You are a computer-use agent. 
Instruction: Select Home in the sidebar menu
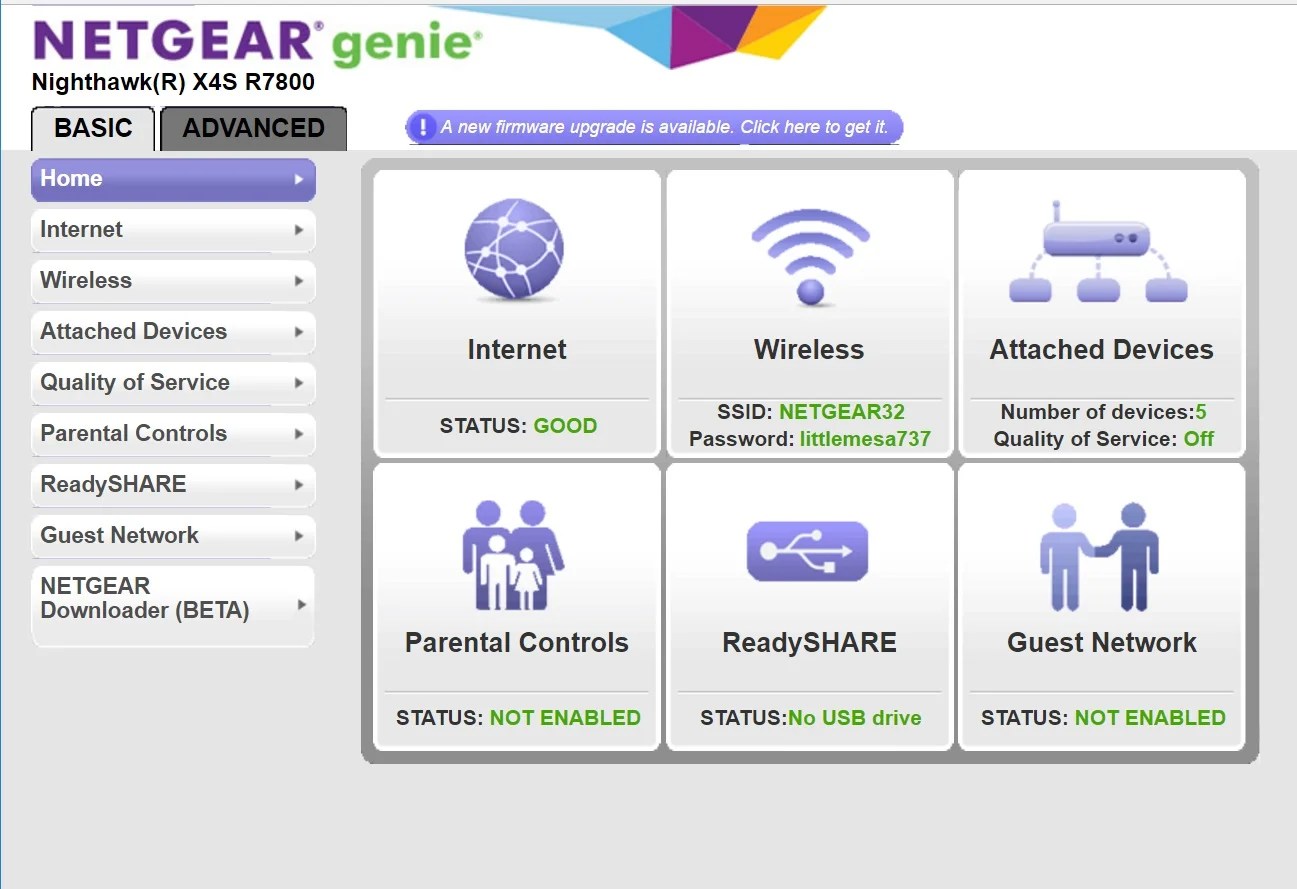coord(174,179)
